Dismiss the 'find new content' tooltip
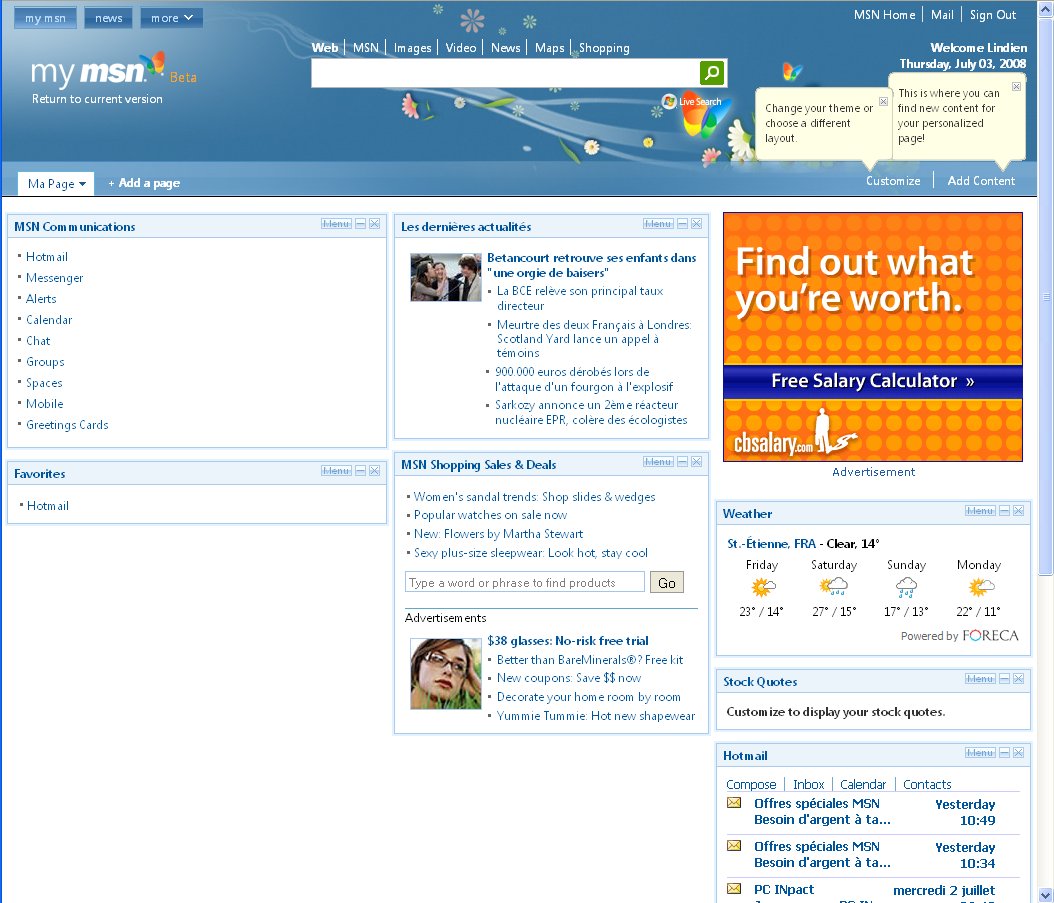This screenshot has width=1054, height=903. coord(1016,87)
